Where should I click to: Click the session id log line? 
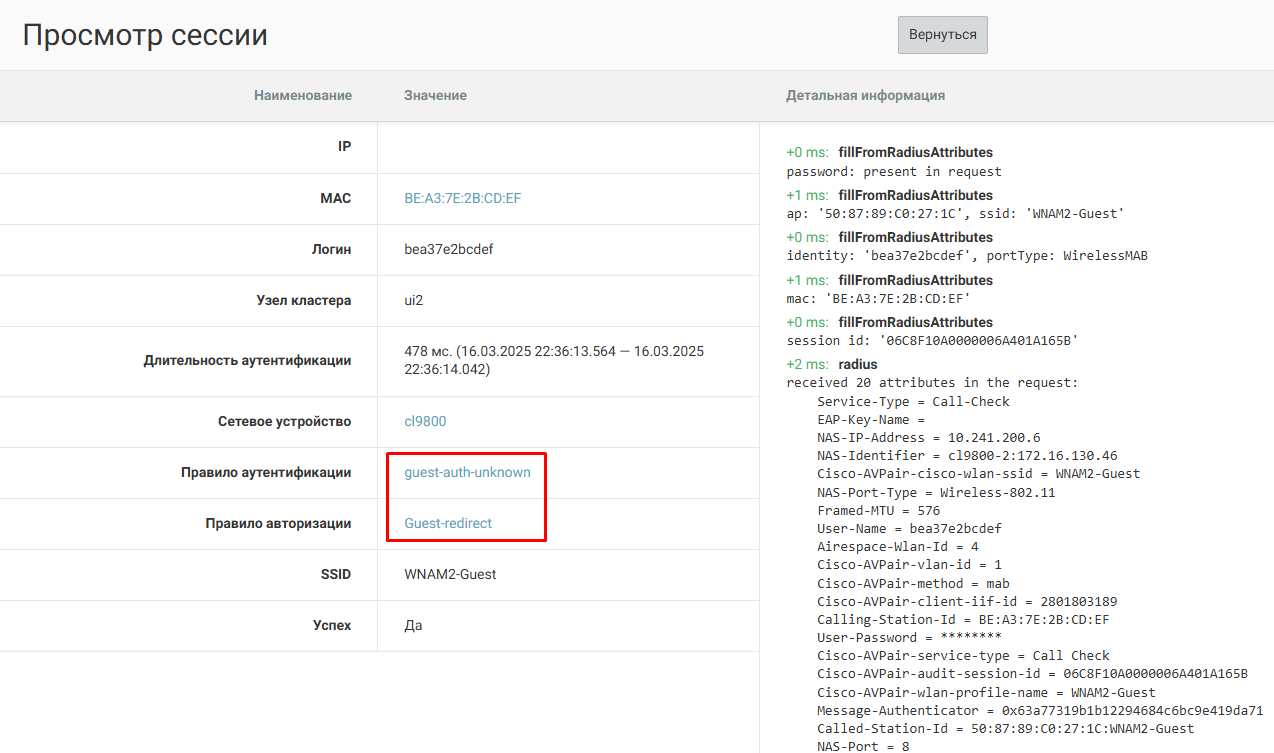pyautogui.click(x=931, y=340)
